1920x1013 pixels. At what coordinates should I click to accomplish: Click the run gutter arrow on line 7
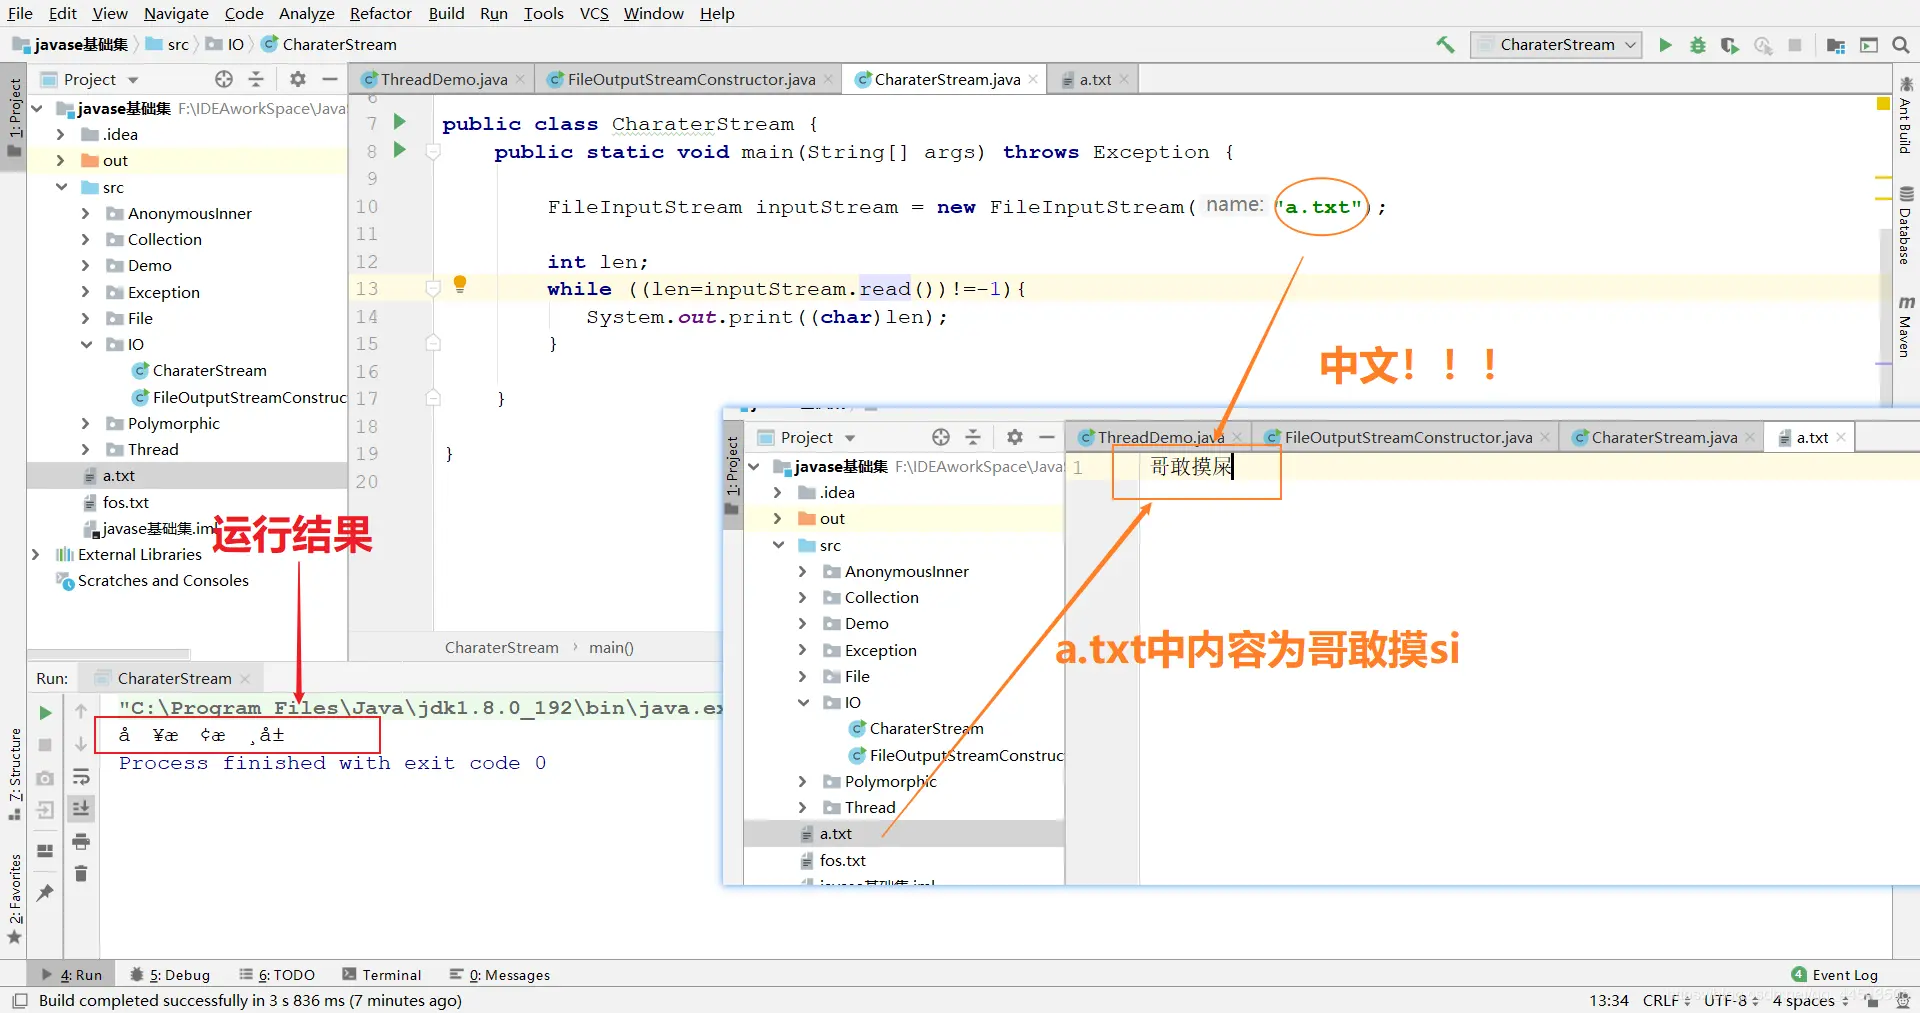[x=399, y=122]
